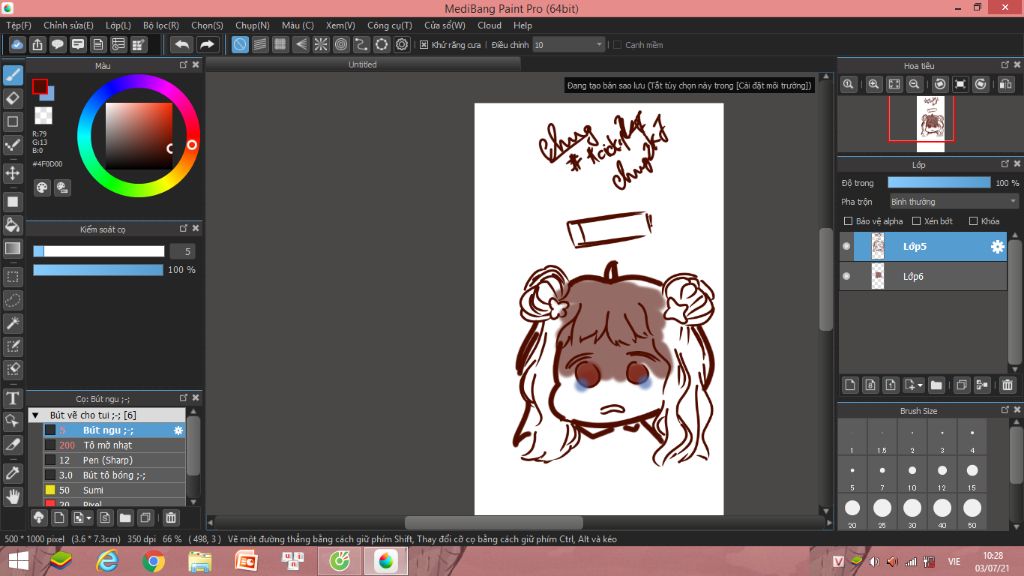This screenshot has width=1024, height=576.
Task: Add a new layer in Lớp panel
Action: [x=850, y=385]
